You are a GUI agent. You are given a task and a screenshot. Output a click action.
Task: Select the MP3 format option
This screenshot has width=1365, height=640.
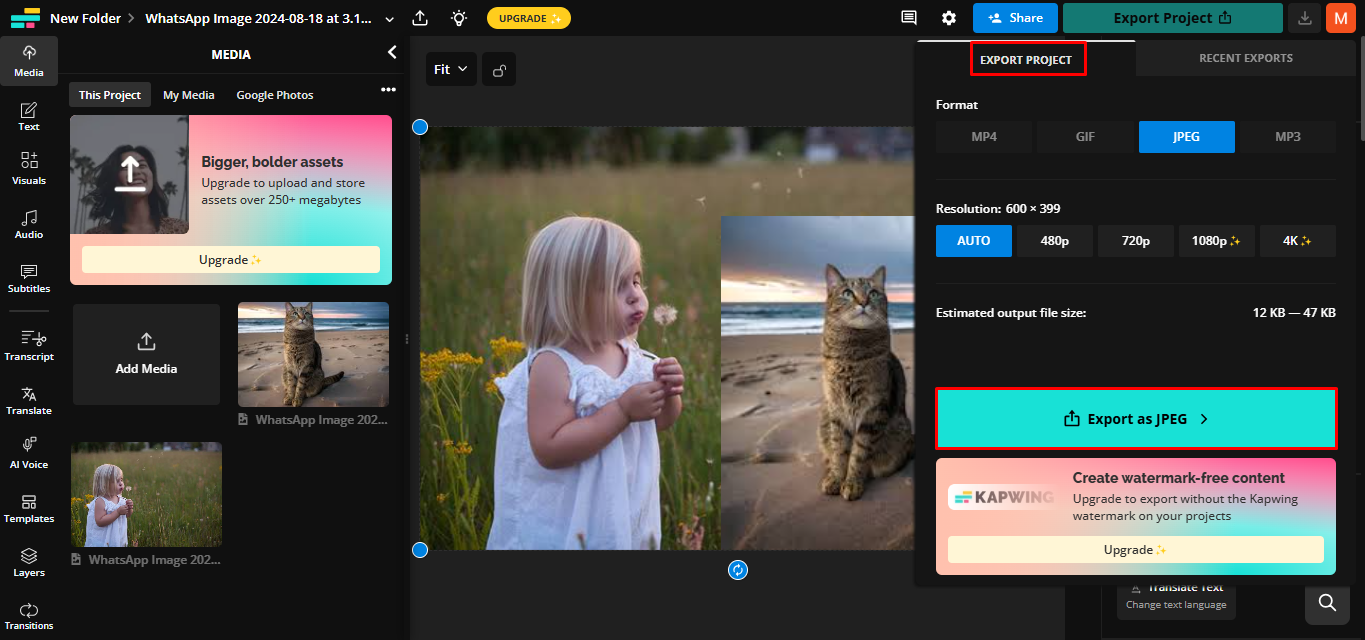point(1288,137)
